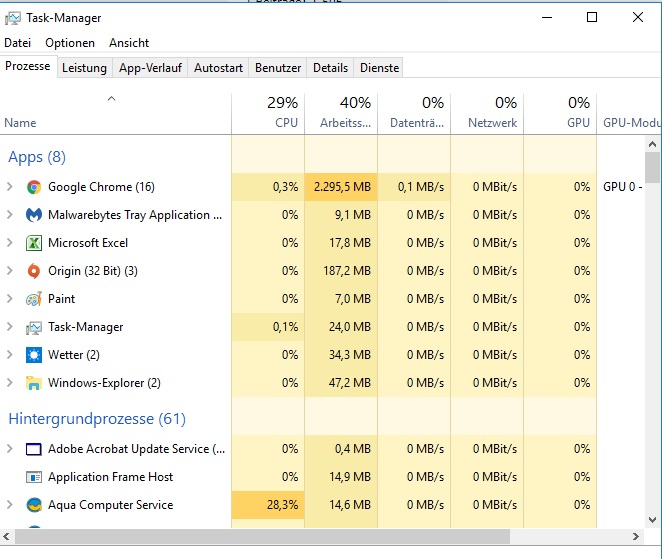Open the Optionen menu
Image resolution: width=662 pixels, height=559 pixels.
coord(70,43)
